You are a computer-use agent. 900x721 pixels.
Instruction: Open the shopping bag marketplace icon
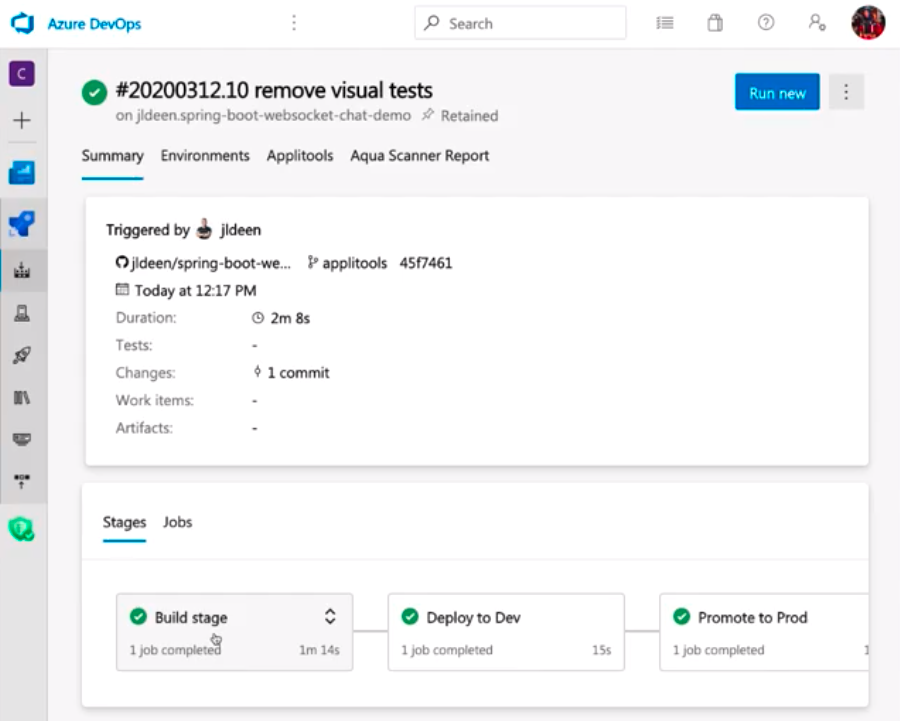[x=715, y=23]
